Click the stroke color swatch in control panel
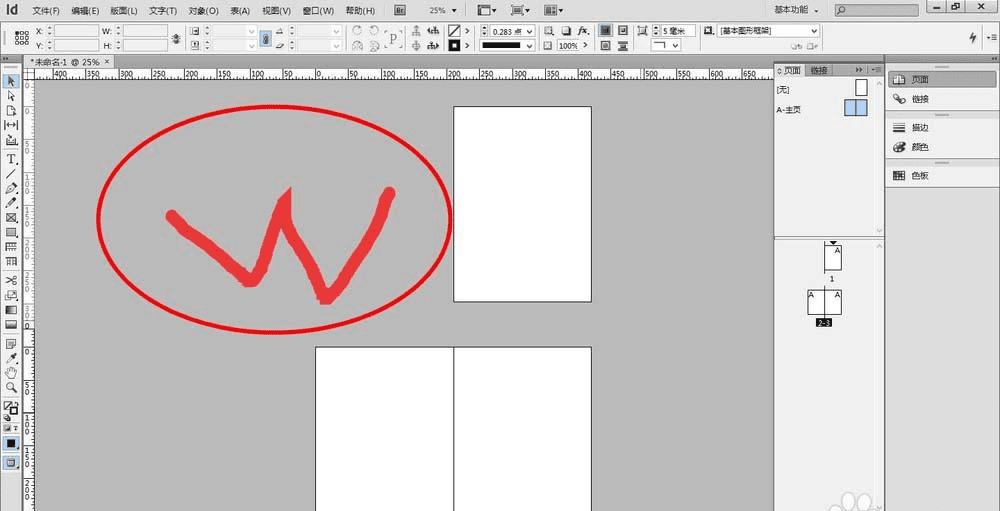Viewport: 1000px width, 511px height. (x=454, y=45)
